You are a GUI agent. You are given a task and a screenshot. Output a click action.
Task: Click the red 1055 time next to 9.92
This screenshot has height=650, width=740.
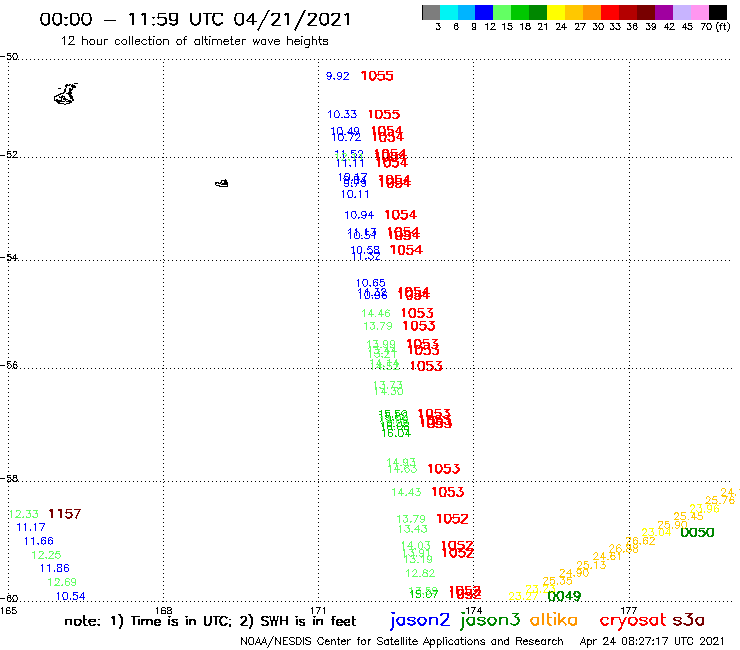coord(377,76)
